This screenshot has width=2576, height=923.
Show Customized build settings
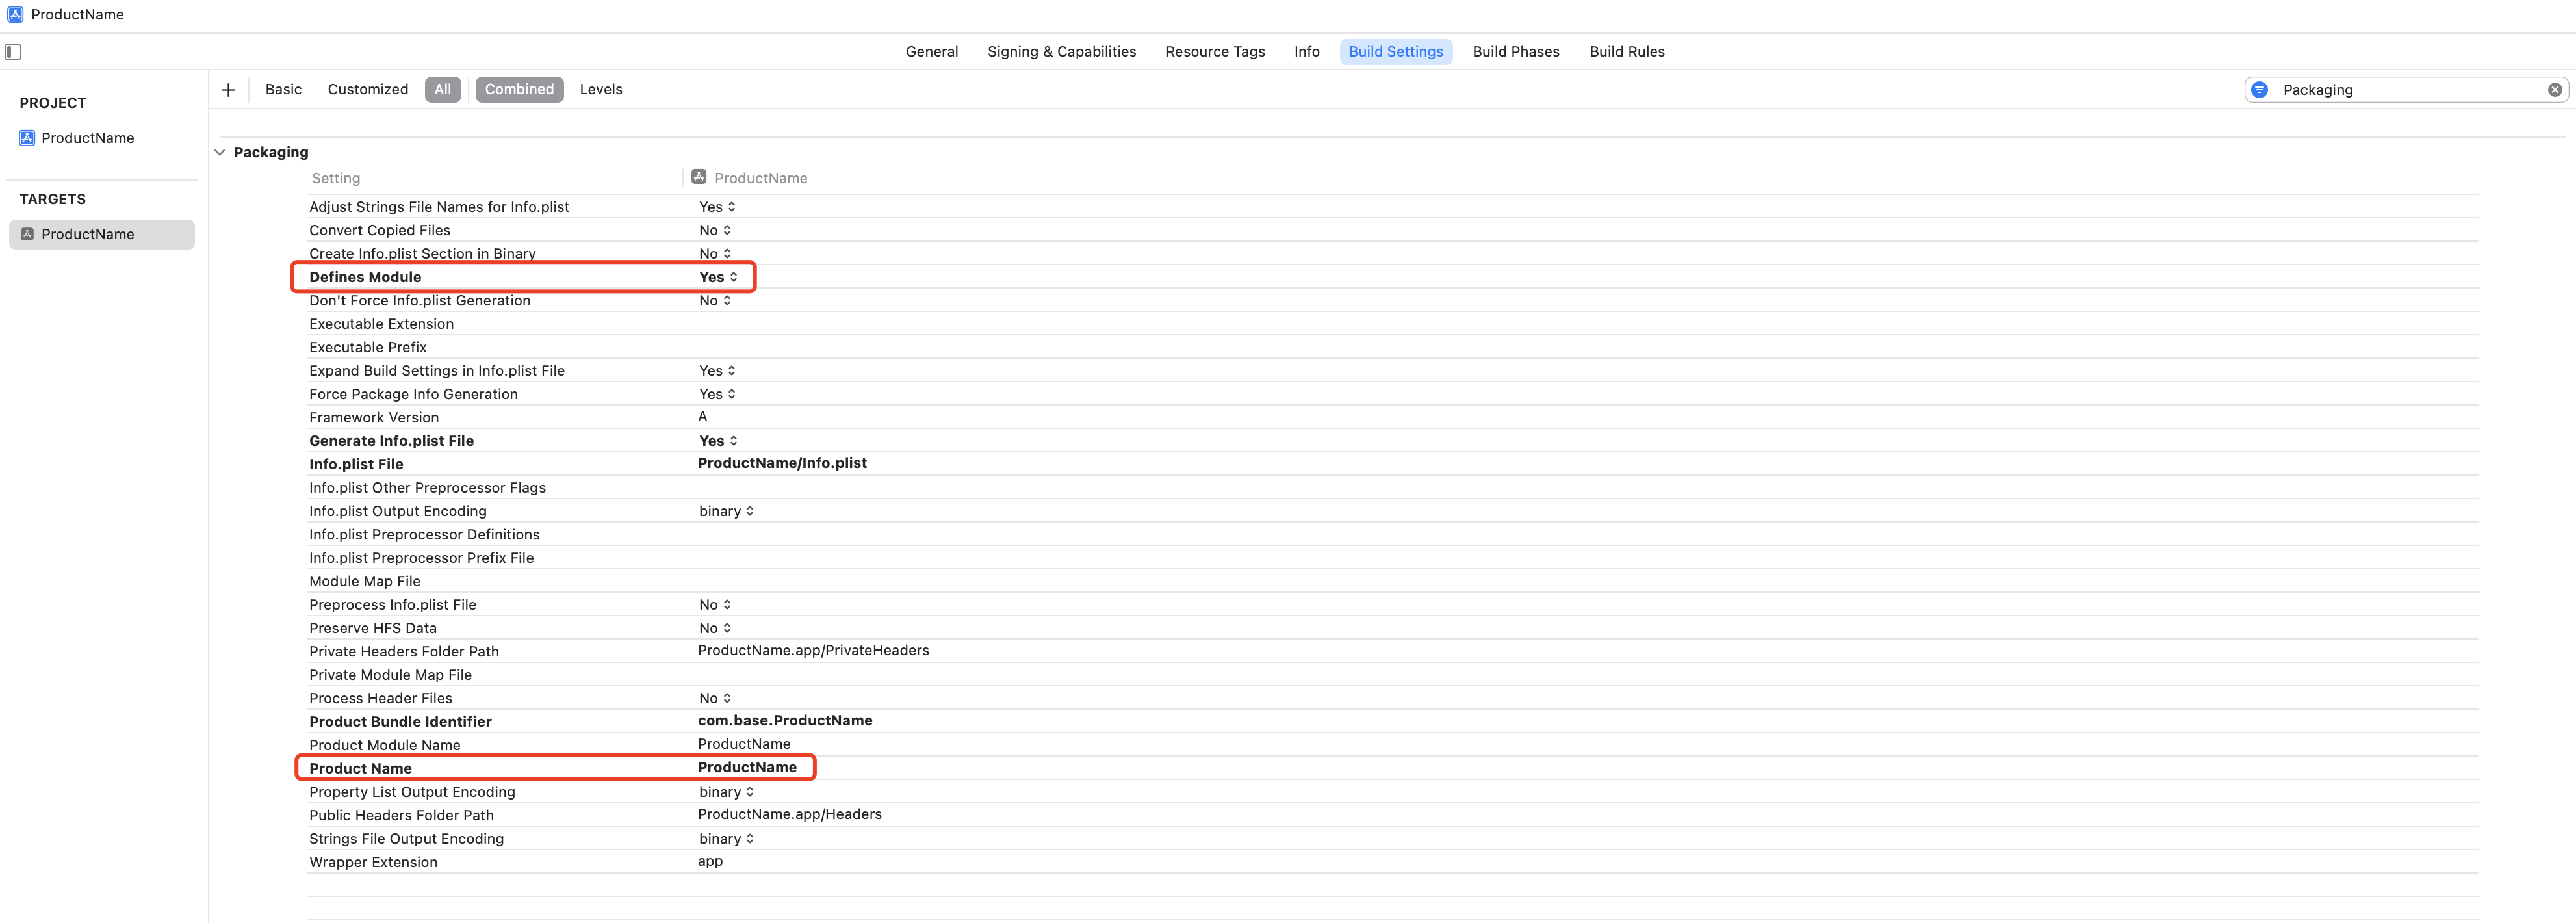pos(368,90)
